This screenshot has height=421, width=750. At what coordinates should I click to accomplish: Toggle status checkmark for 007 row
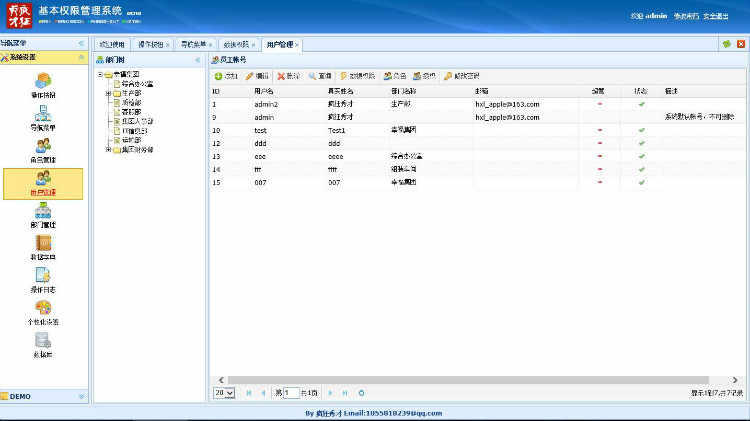641,182
